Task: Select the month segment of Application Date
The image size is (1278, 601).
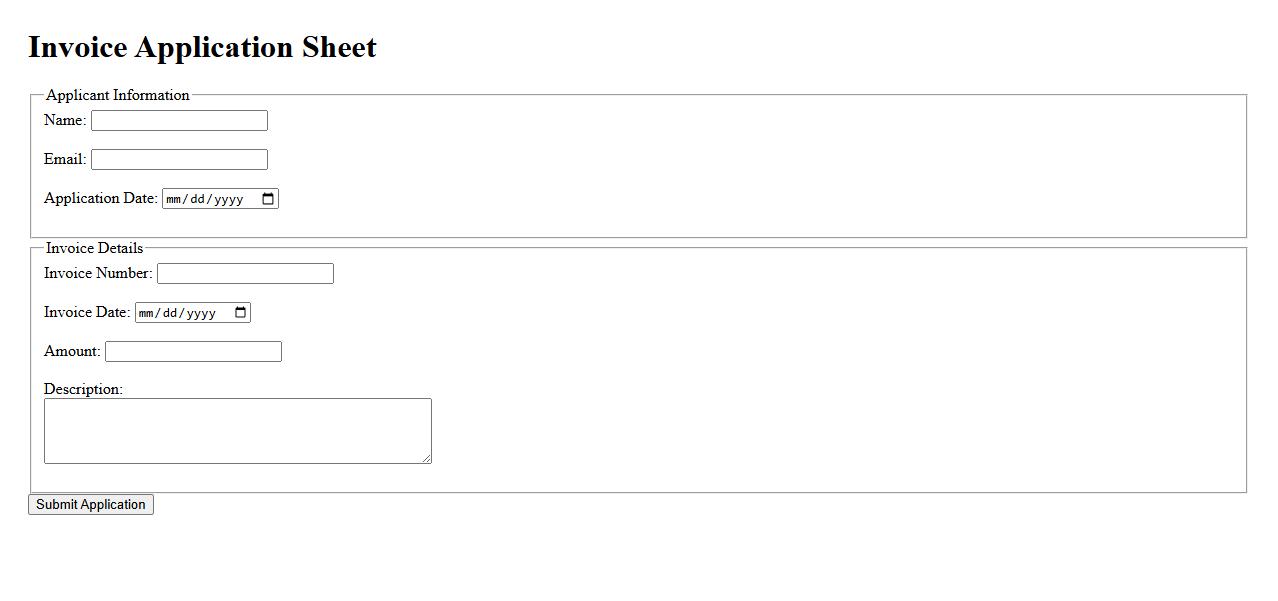Action: [174, 199]
